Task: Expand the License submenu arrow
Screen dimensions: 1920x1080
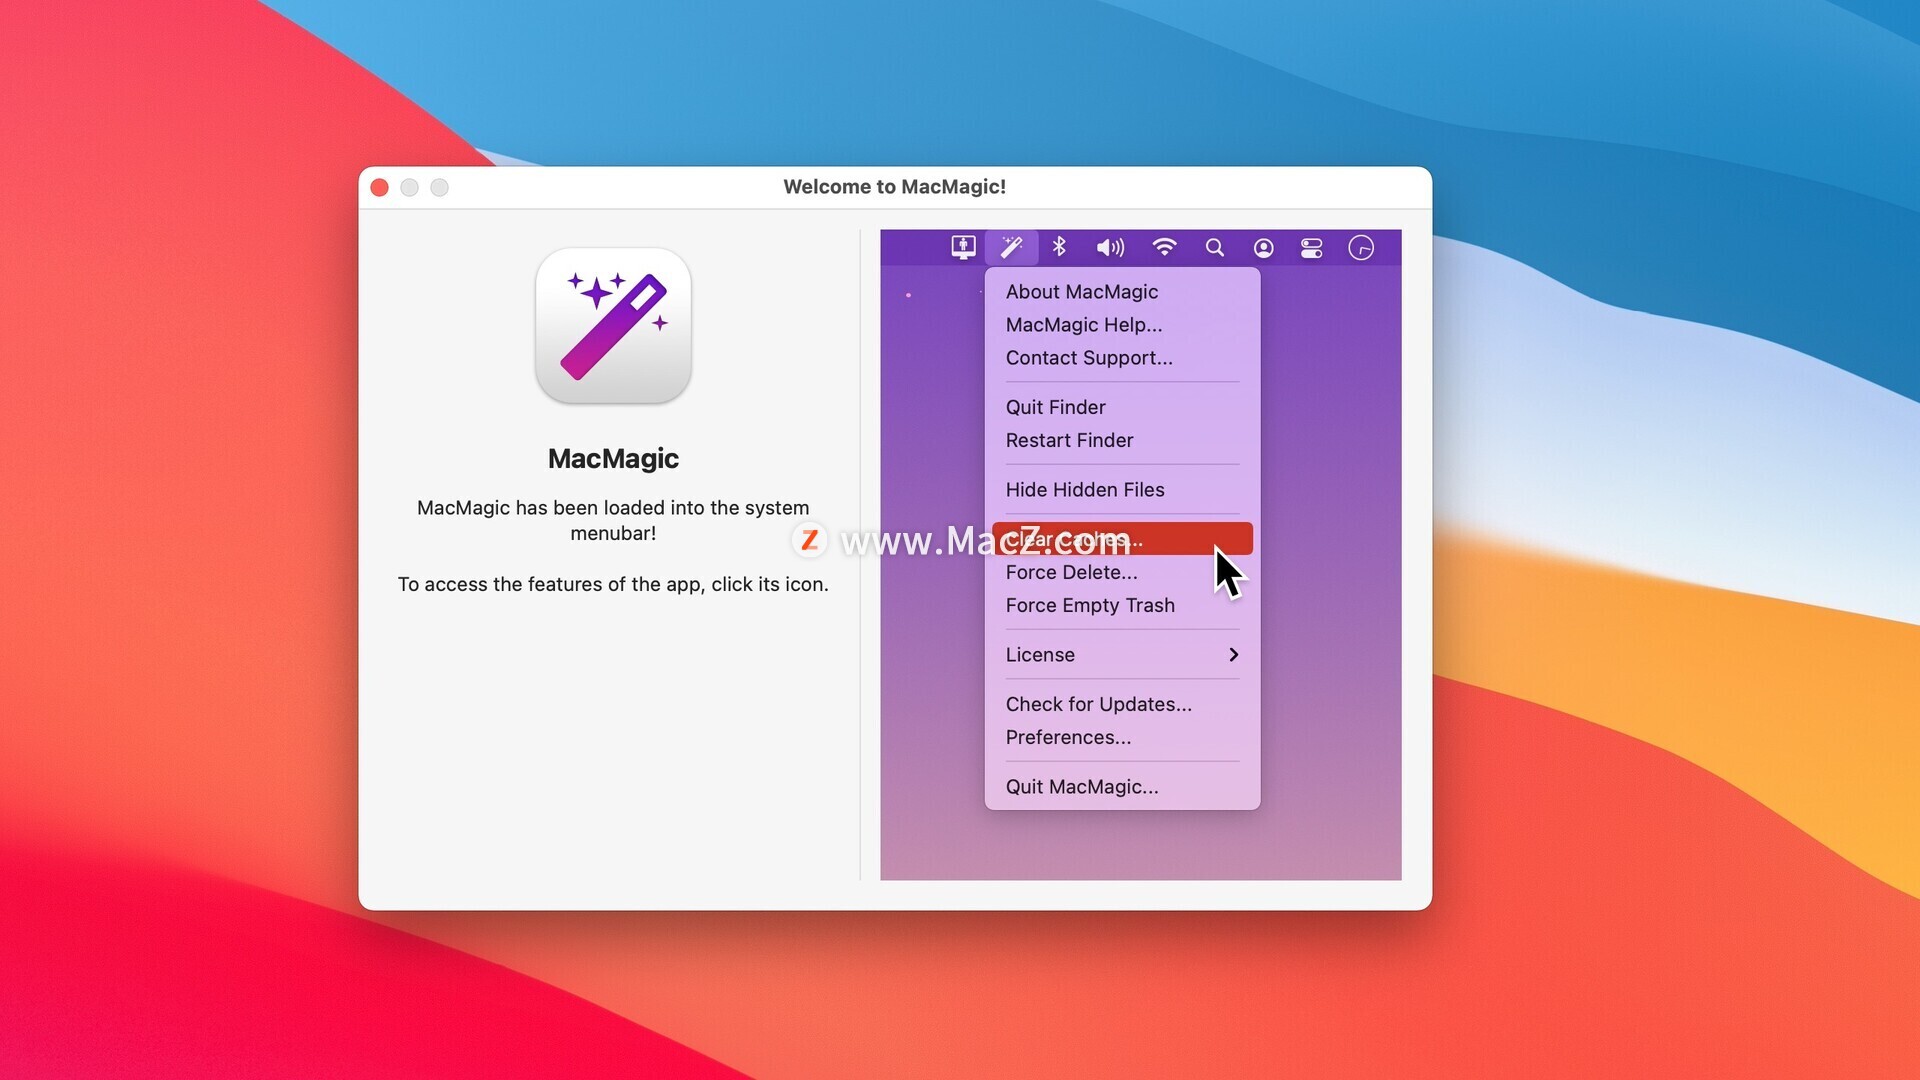Action: pyautogui.click(x=1233, y=654)
